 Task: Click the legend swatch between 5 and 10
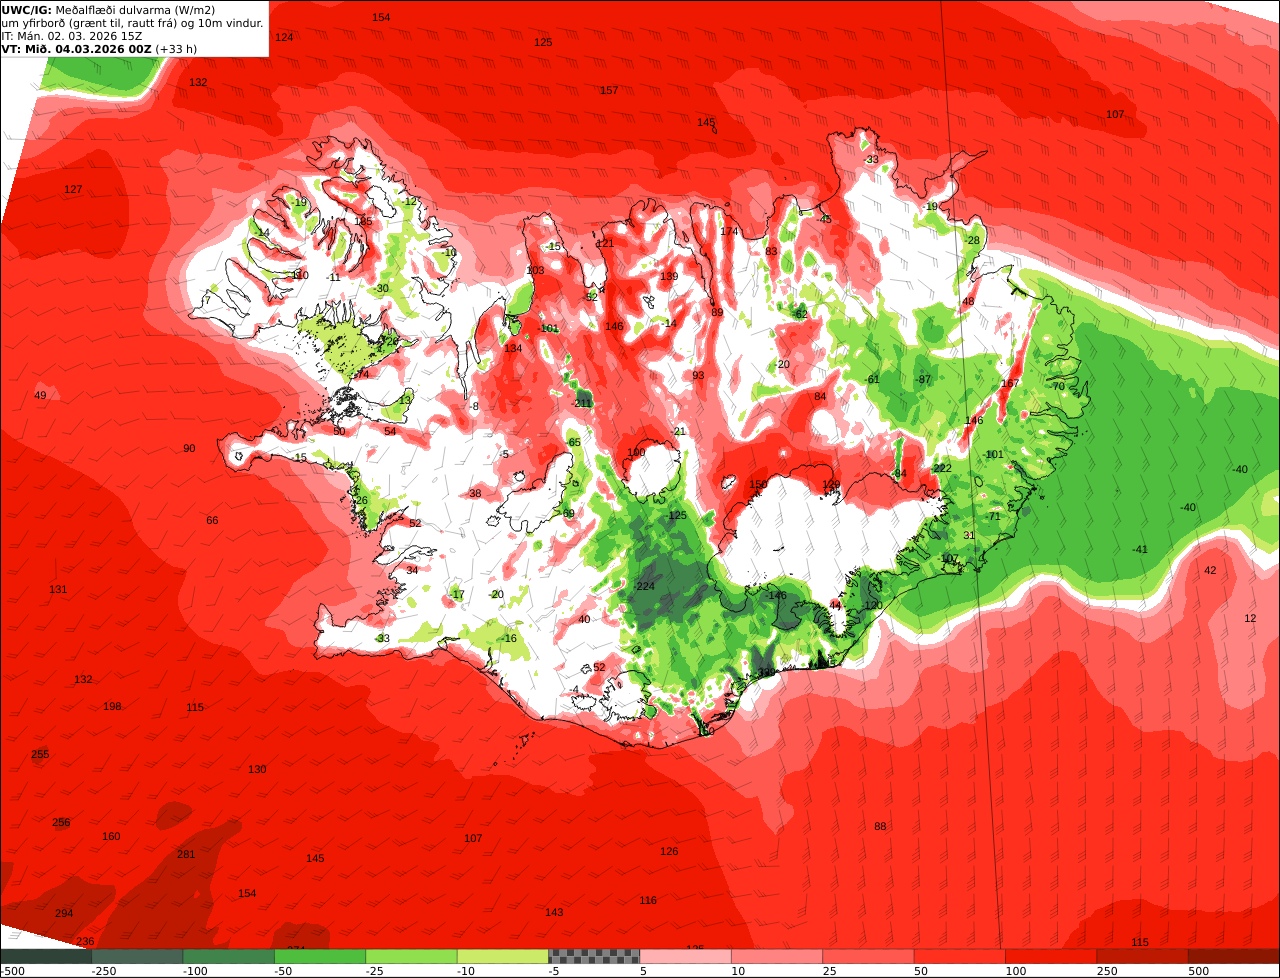coord(685,956)
